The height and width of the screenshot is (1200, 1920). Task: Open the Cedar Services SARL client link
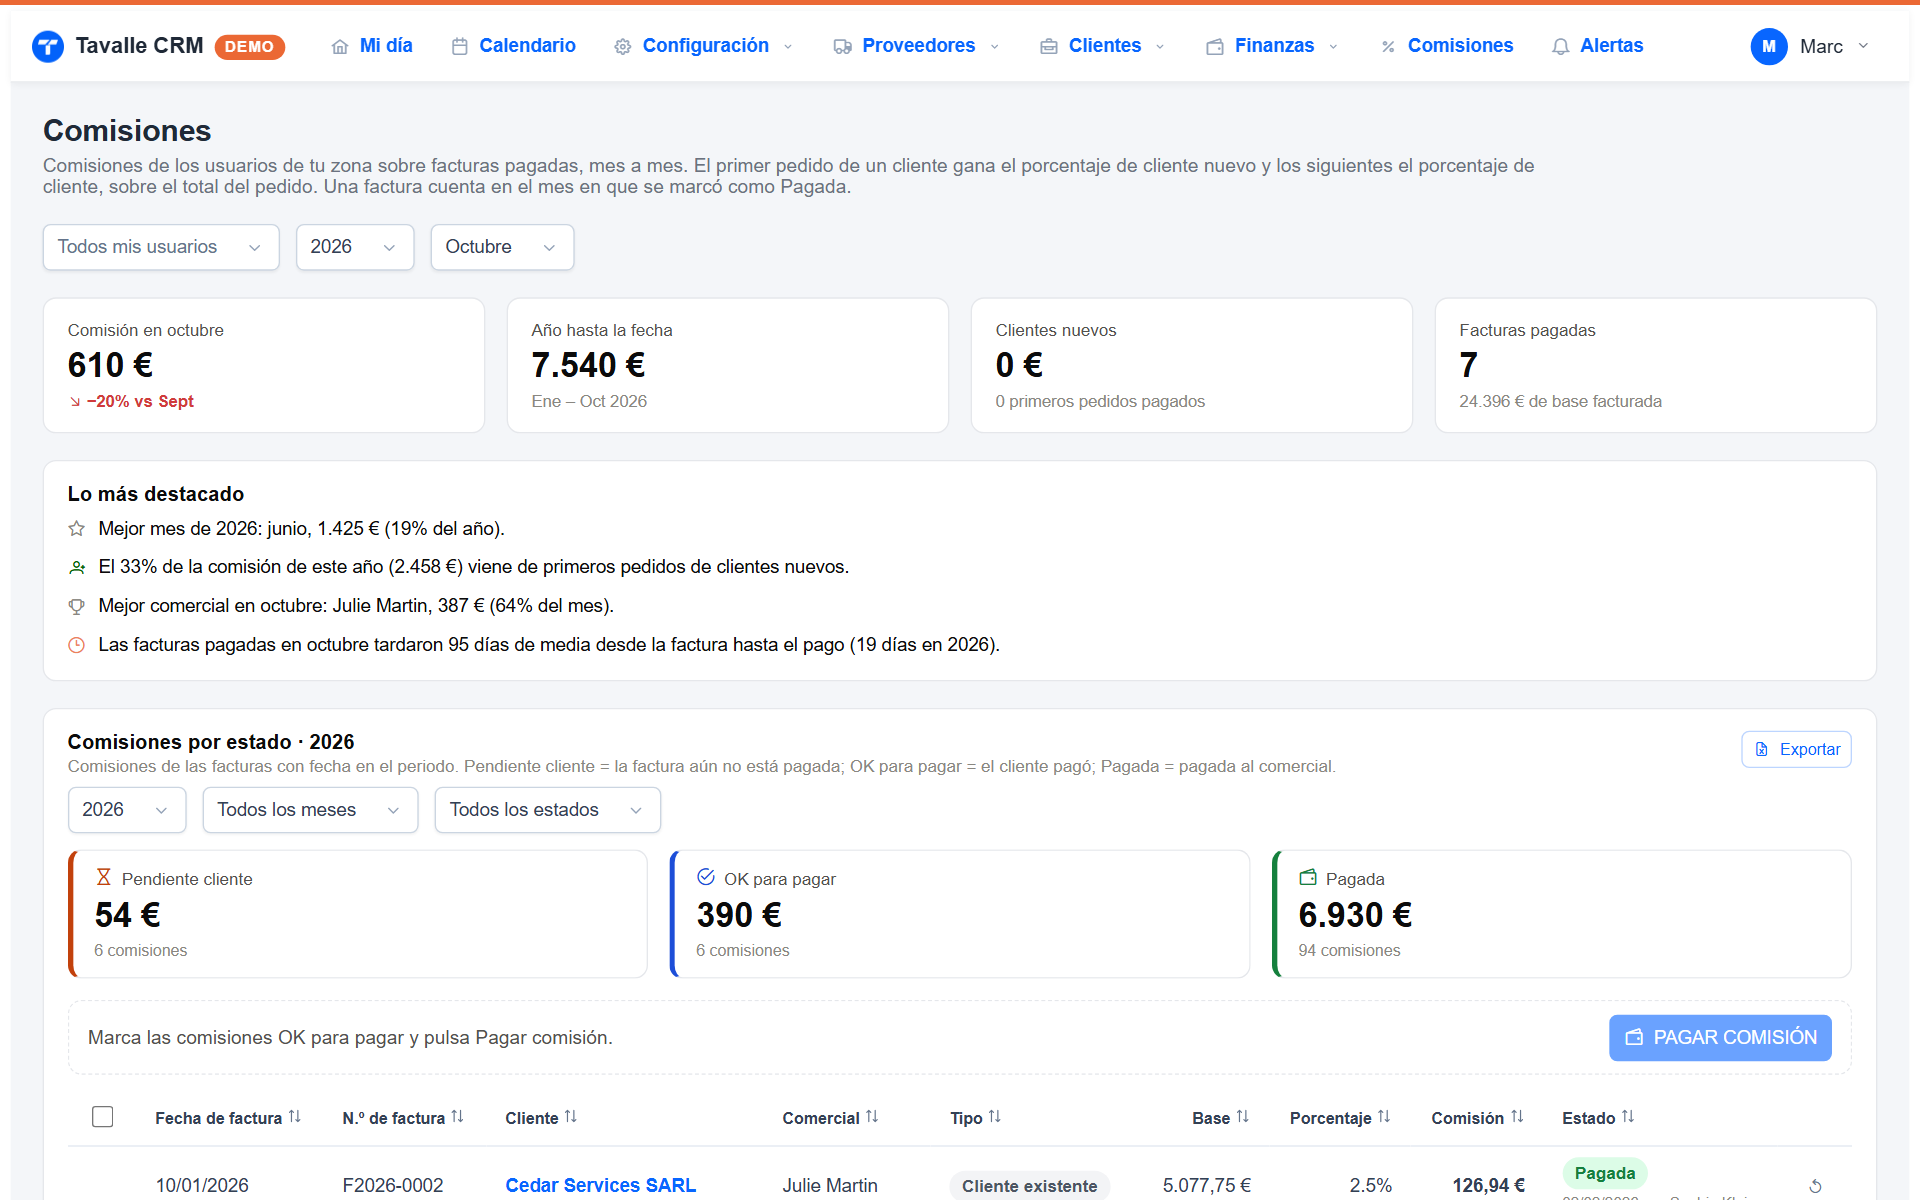pos(600,1185)
